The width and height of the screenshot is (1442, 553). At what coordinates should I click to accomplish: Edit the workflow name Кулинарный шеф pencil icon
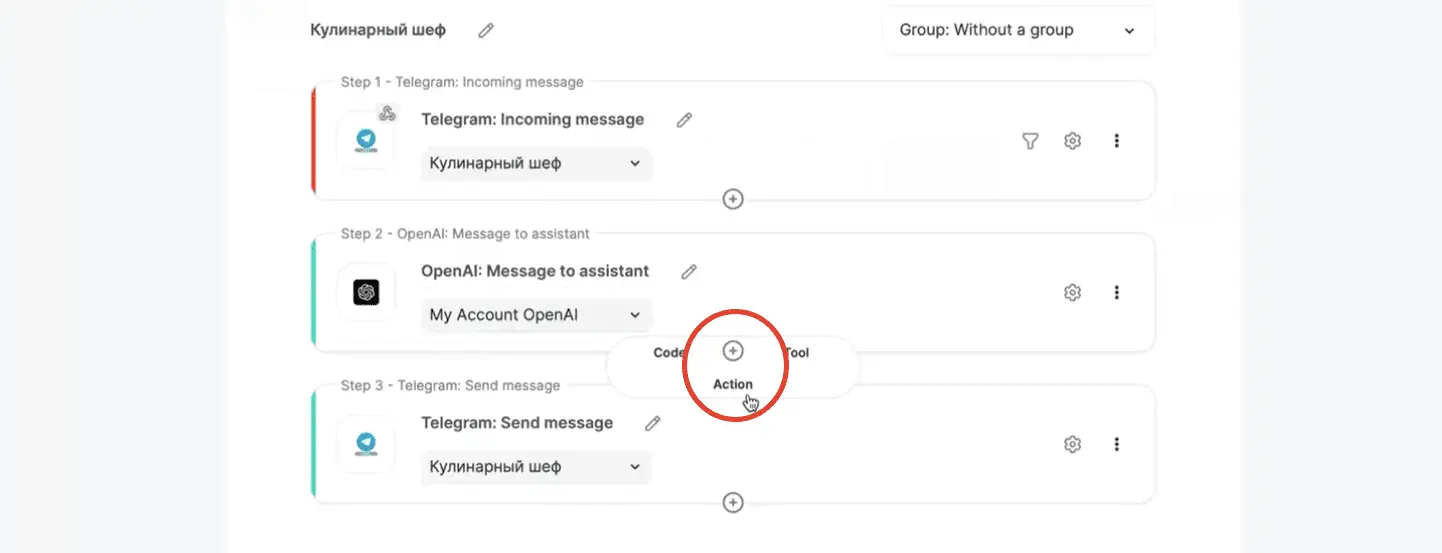click(486, 30)
